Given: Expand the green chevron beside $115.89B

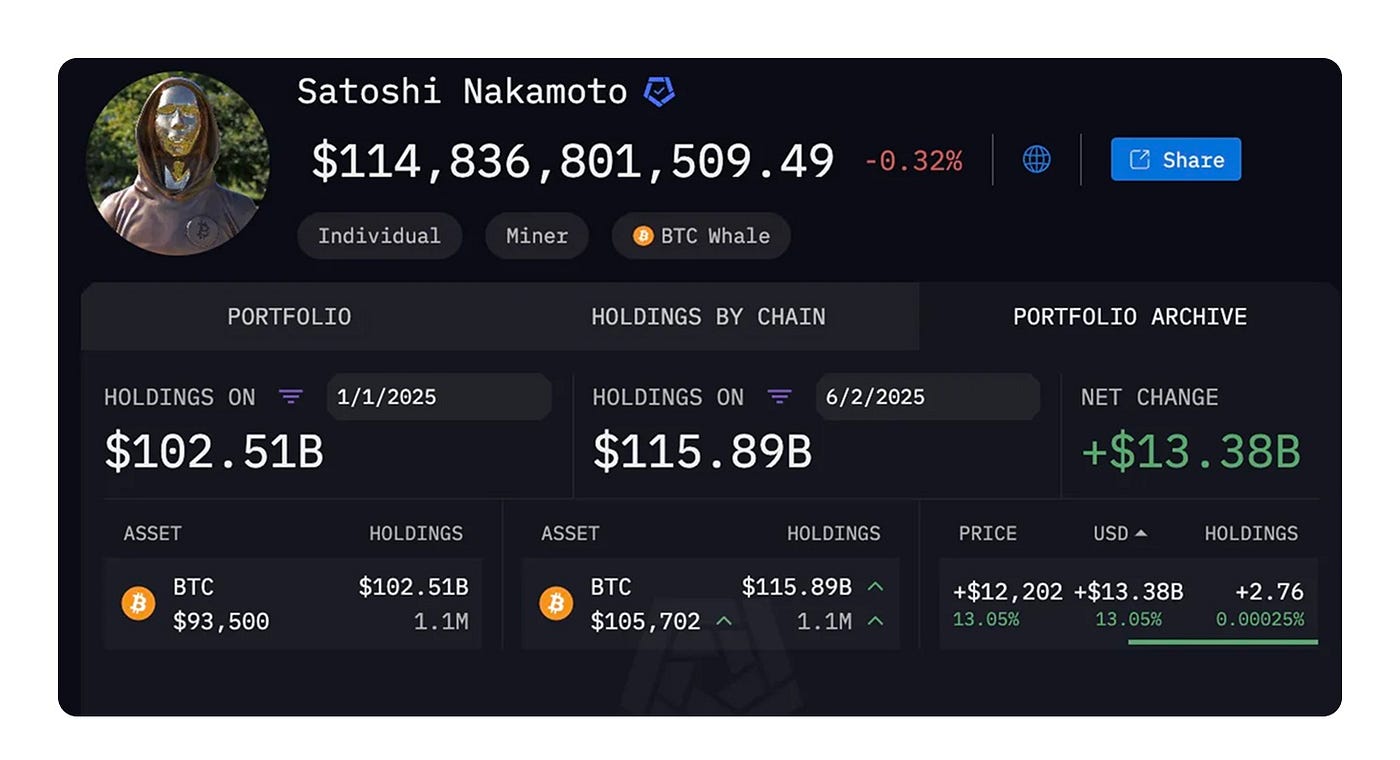Looking at the screenshot, I should (x=874, y=587).
